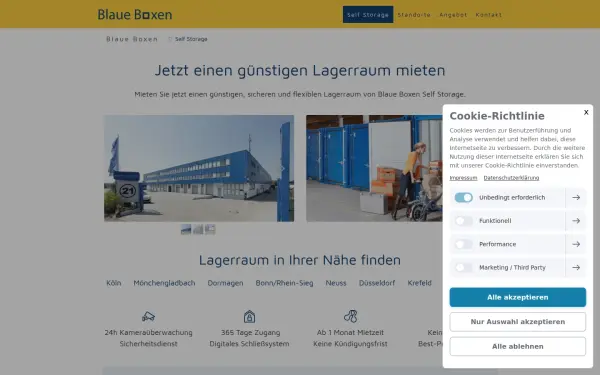Choose the Köln location
The width and height of the screenshot is (600, 375).
(114, 283)
